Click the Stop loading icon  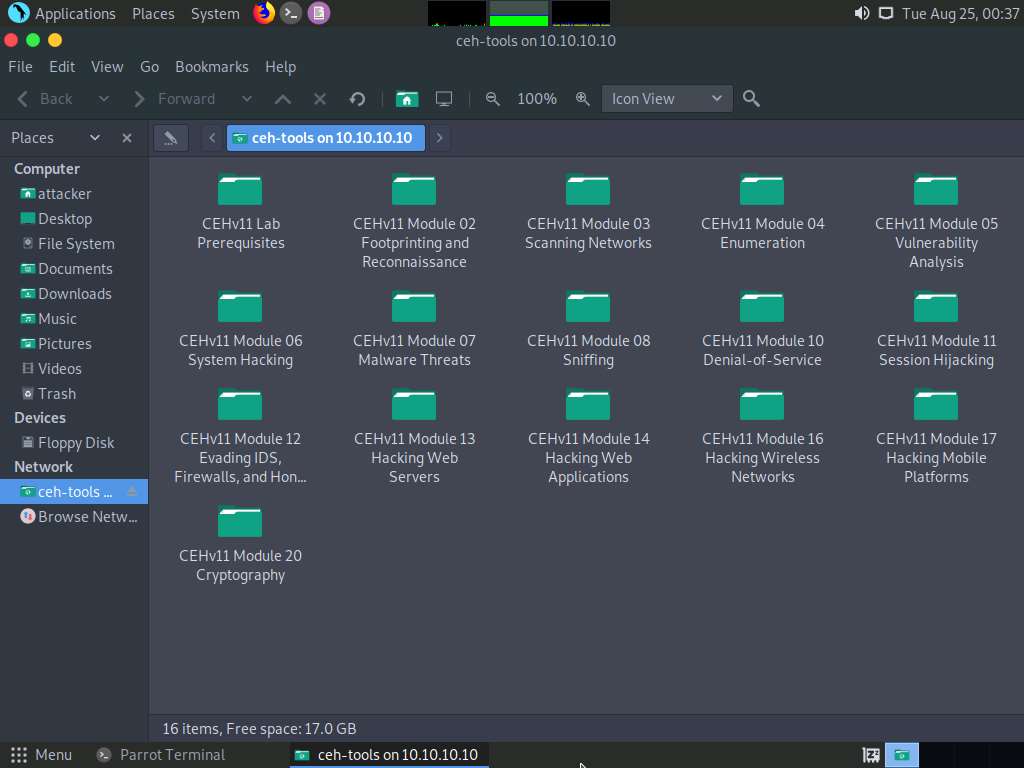(x=320, y=99)
